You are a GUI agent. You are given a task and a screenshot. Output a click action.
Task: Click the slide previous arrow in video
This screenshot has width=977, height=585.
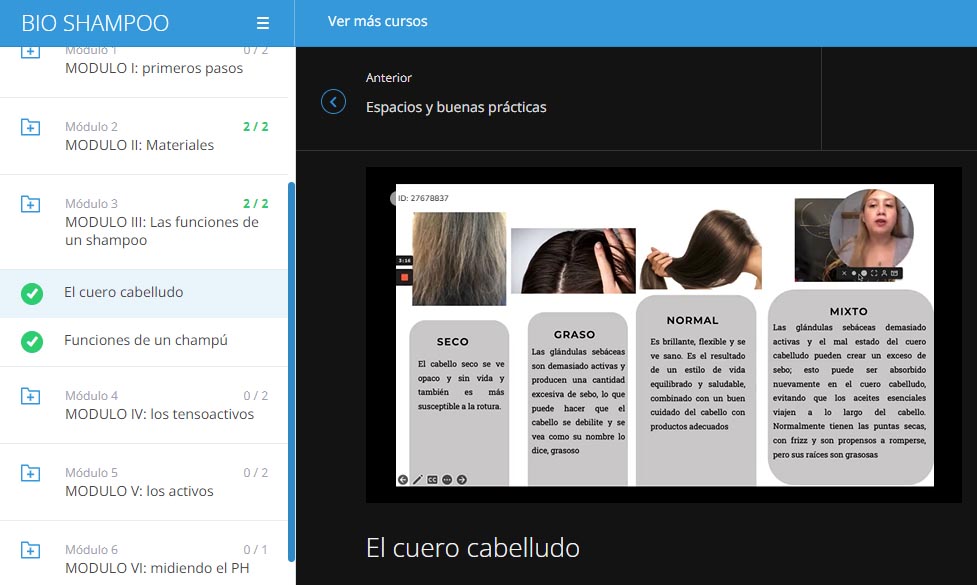pos(403,480)
